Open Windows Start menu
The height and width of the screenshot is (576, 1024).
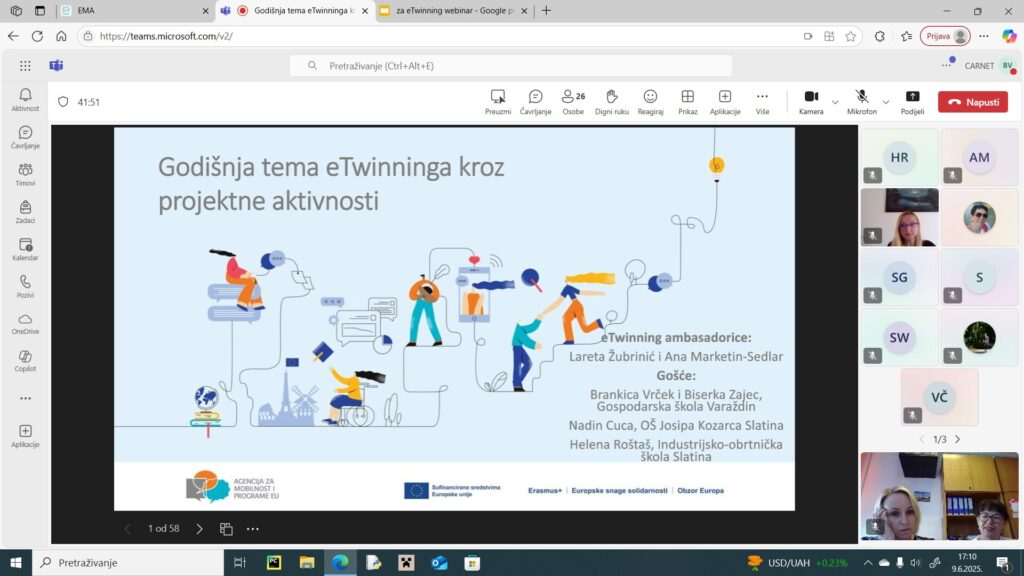pos(16,562)
